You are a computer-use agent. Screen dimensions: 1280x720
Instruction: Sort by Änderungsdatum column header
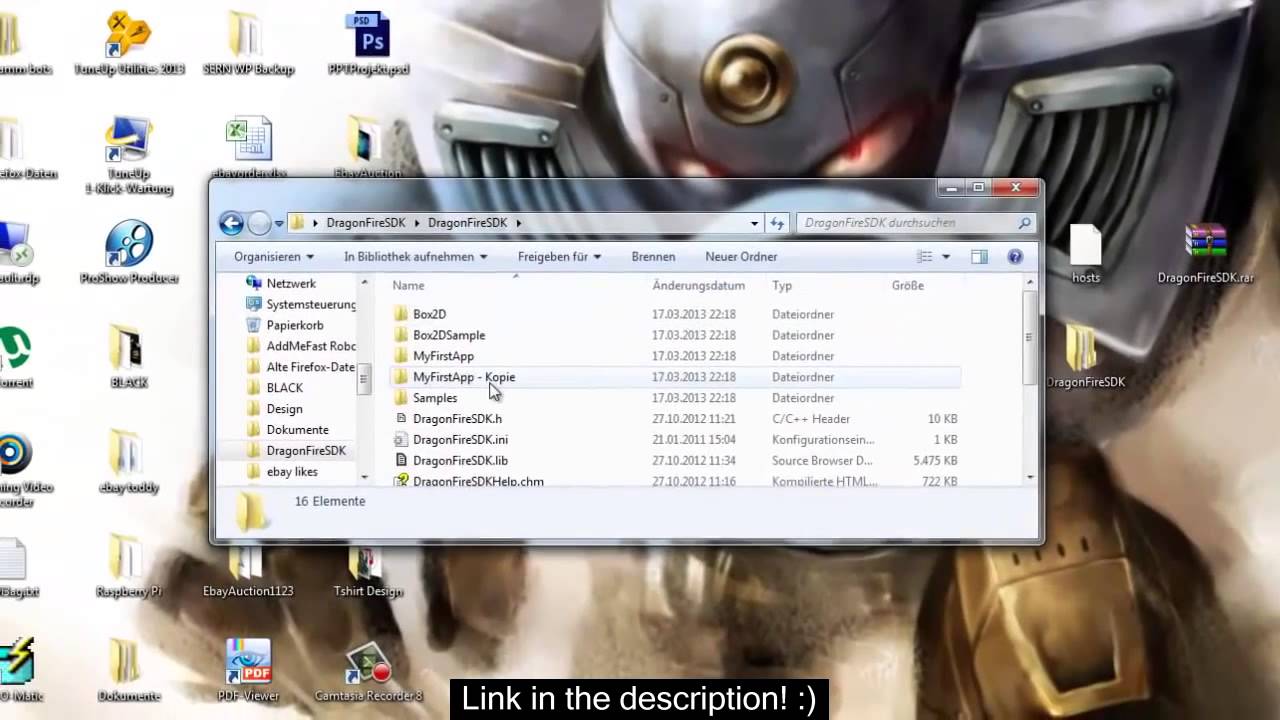click(x=698, y=286)
